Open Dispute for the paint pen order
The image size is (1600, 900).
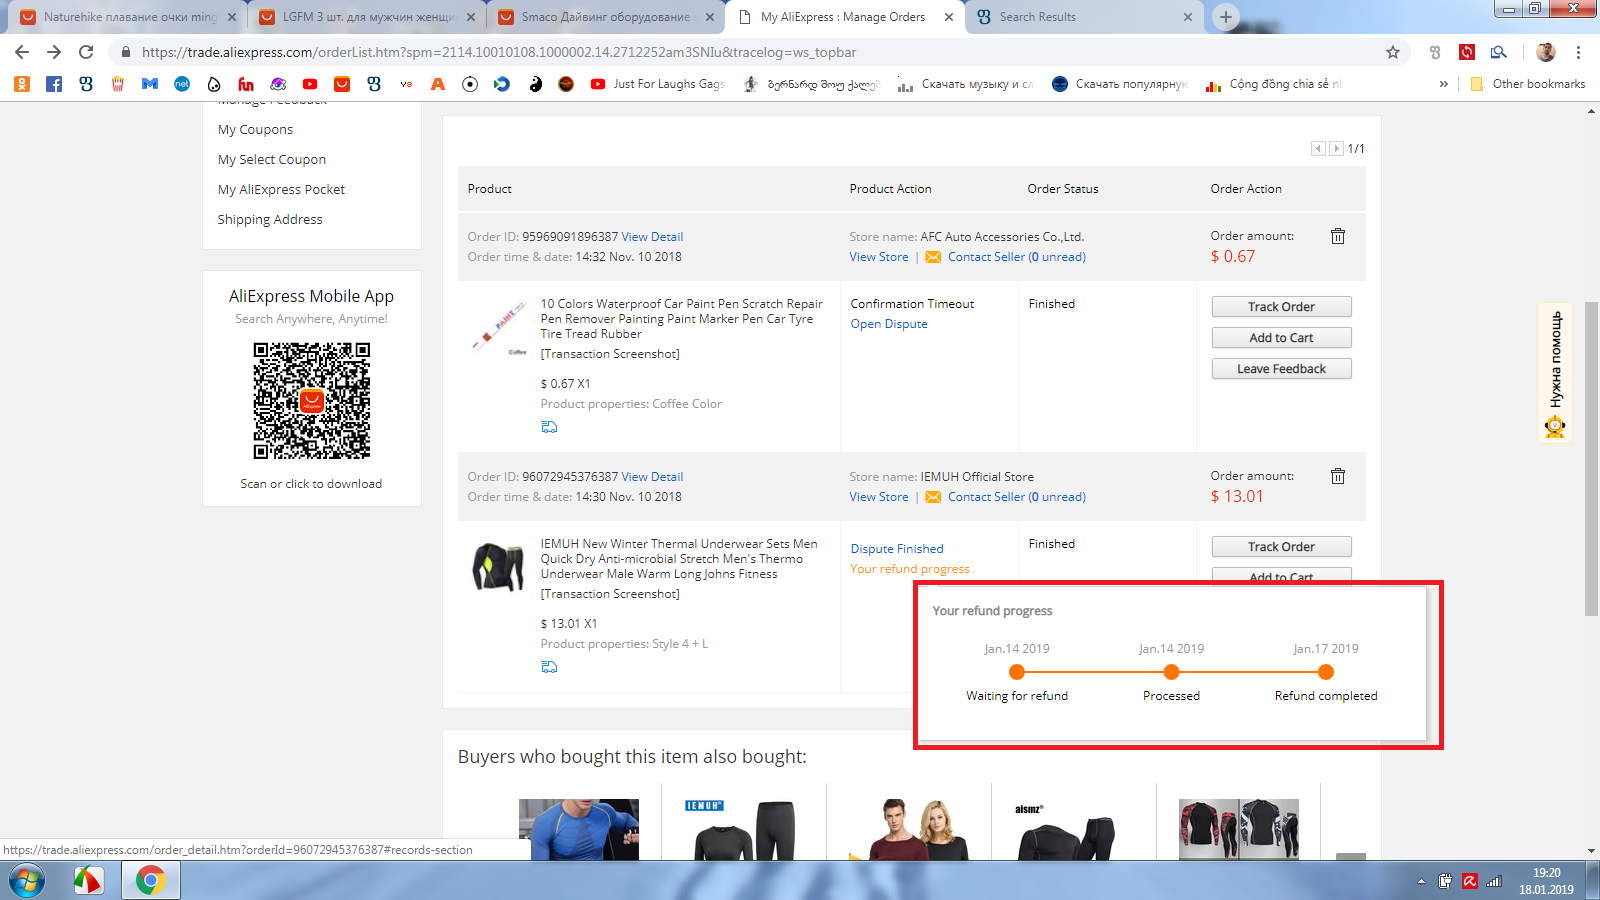[889, 324]
